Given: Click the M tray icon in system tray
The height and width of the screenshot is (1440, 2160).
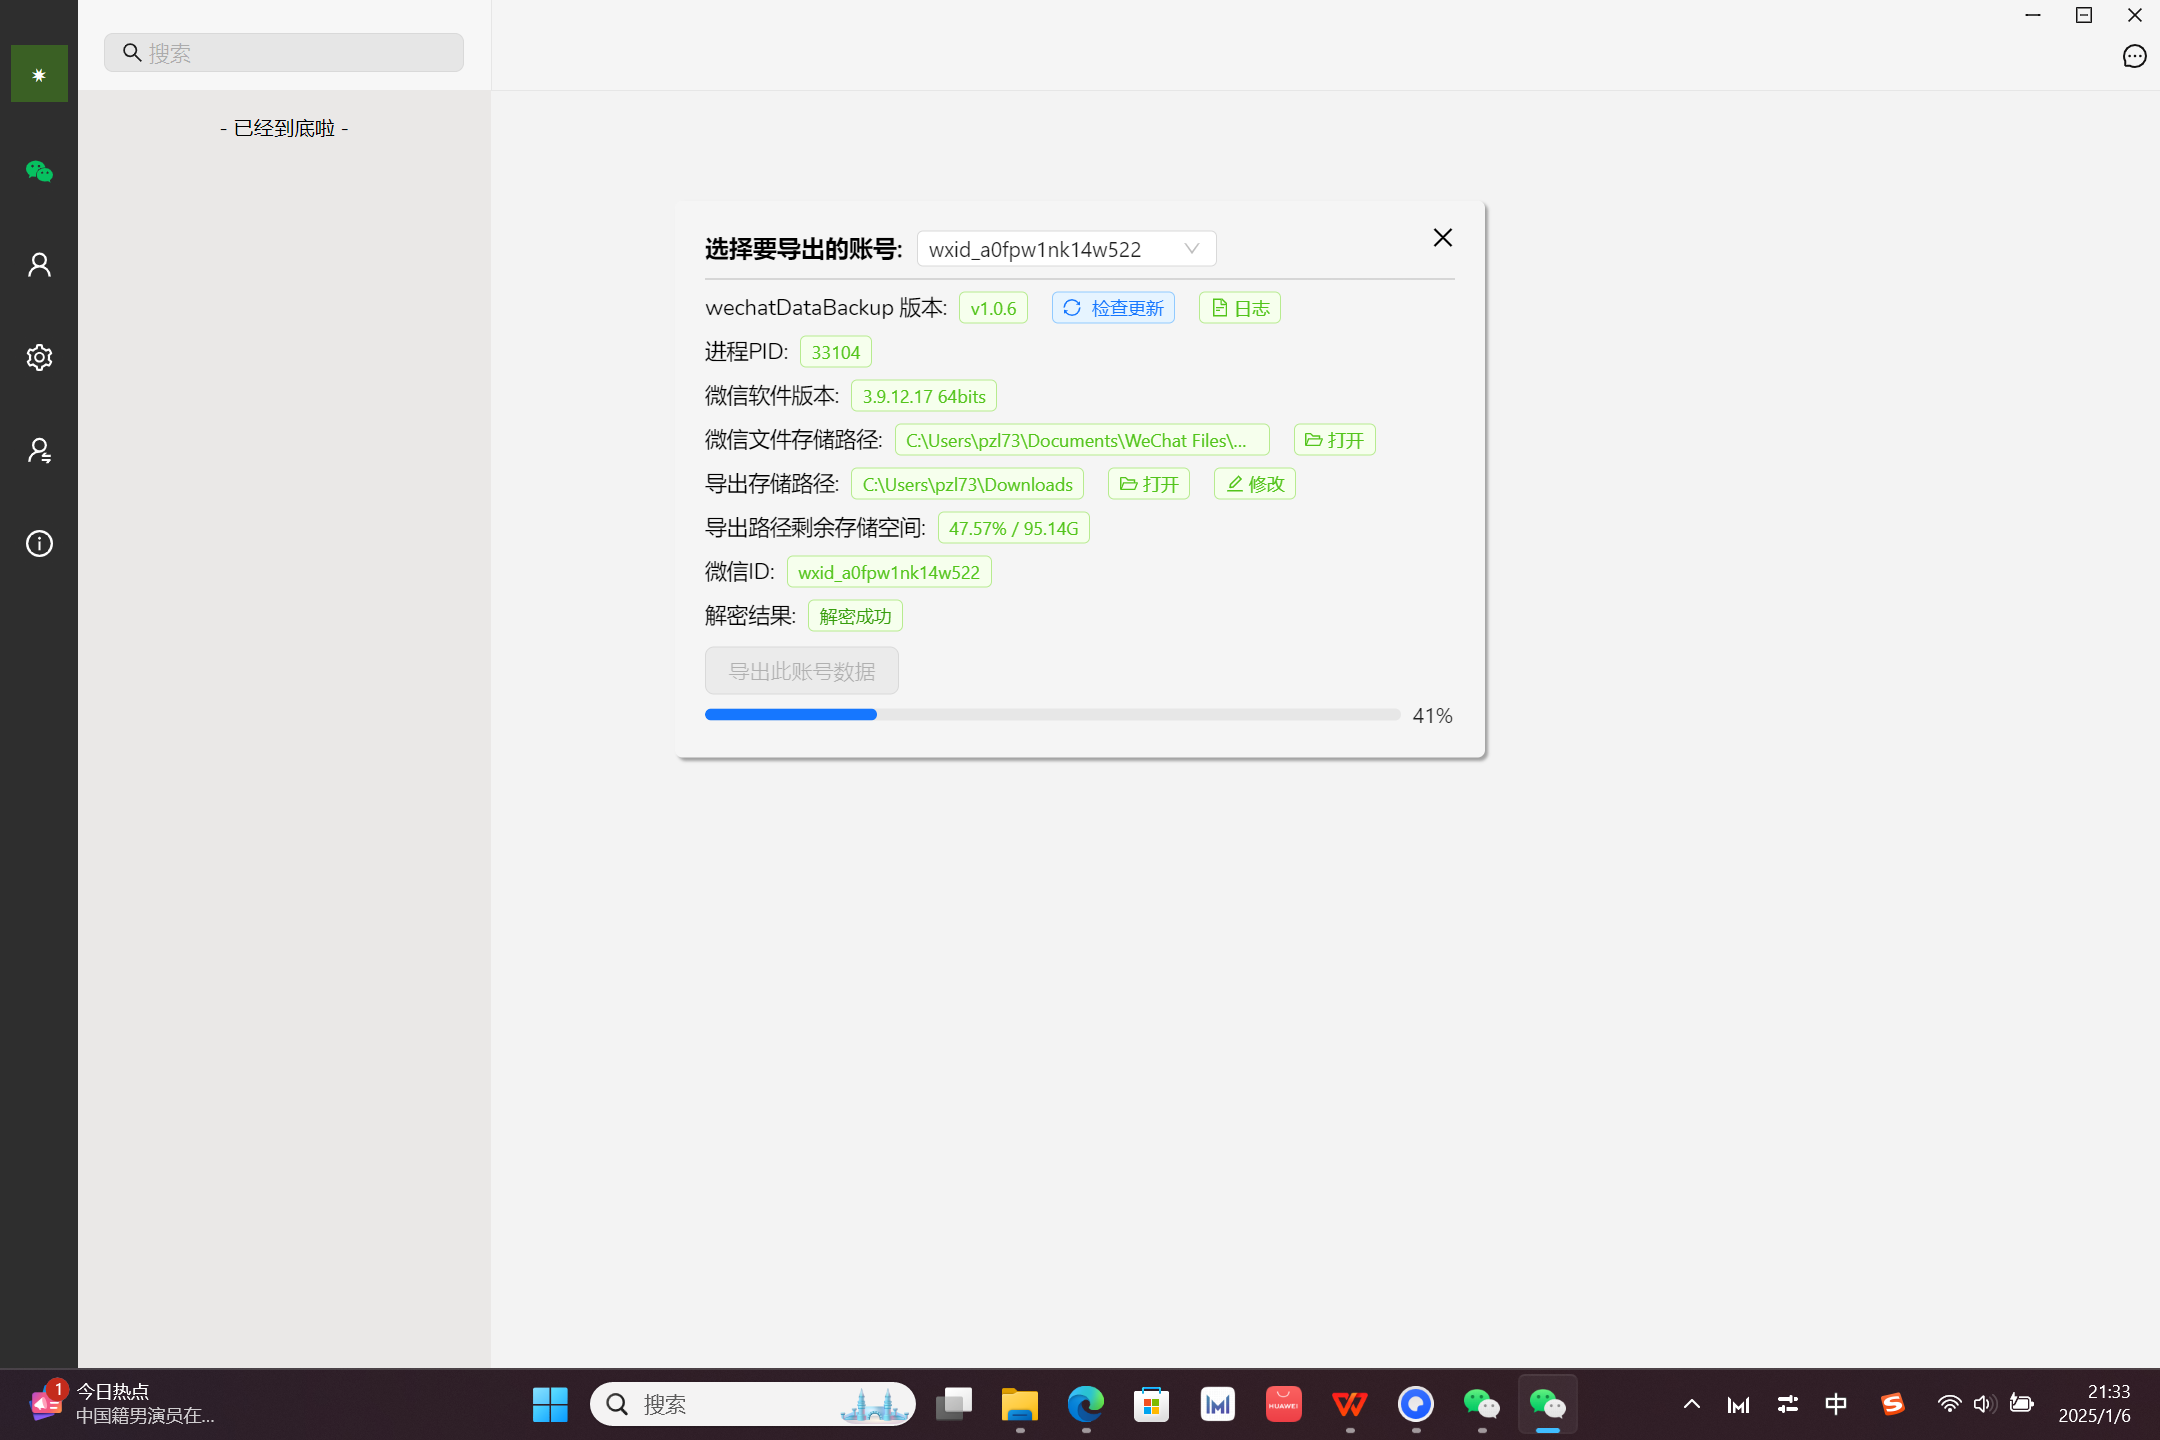Looking at the screenshot, I should coord(1739,1404).
